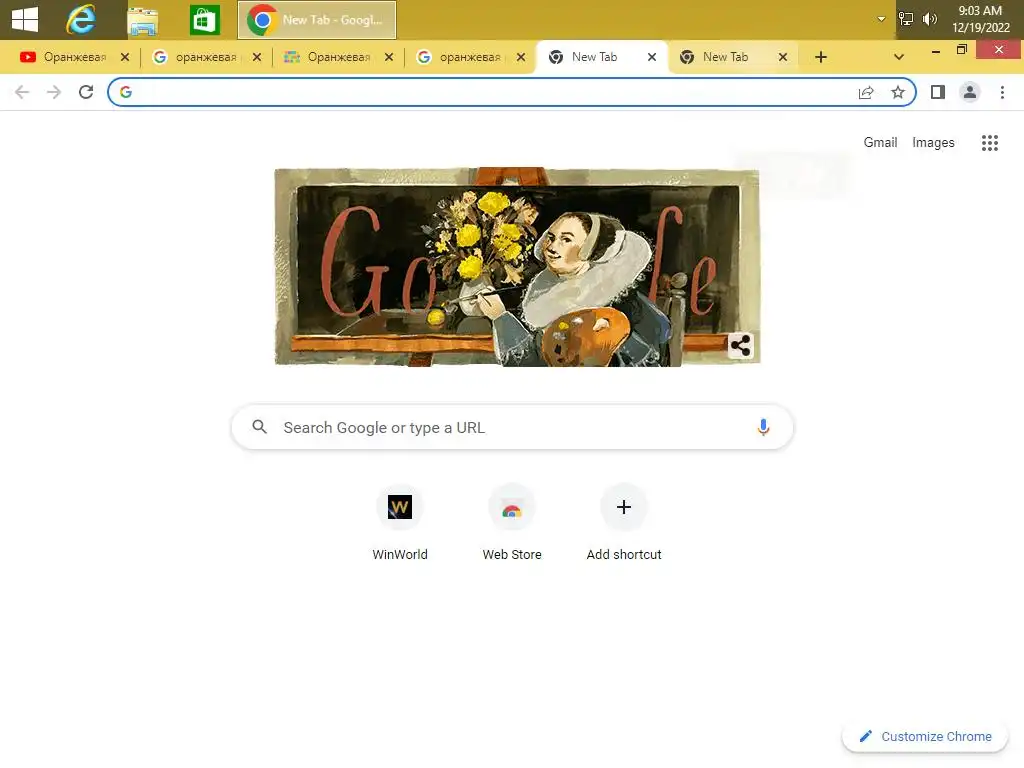Open the Windows Start menu
This screenshot has height=768, width=1024.
(x=25, y=19)
